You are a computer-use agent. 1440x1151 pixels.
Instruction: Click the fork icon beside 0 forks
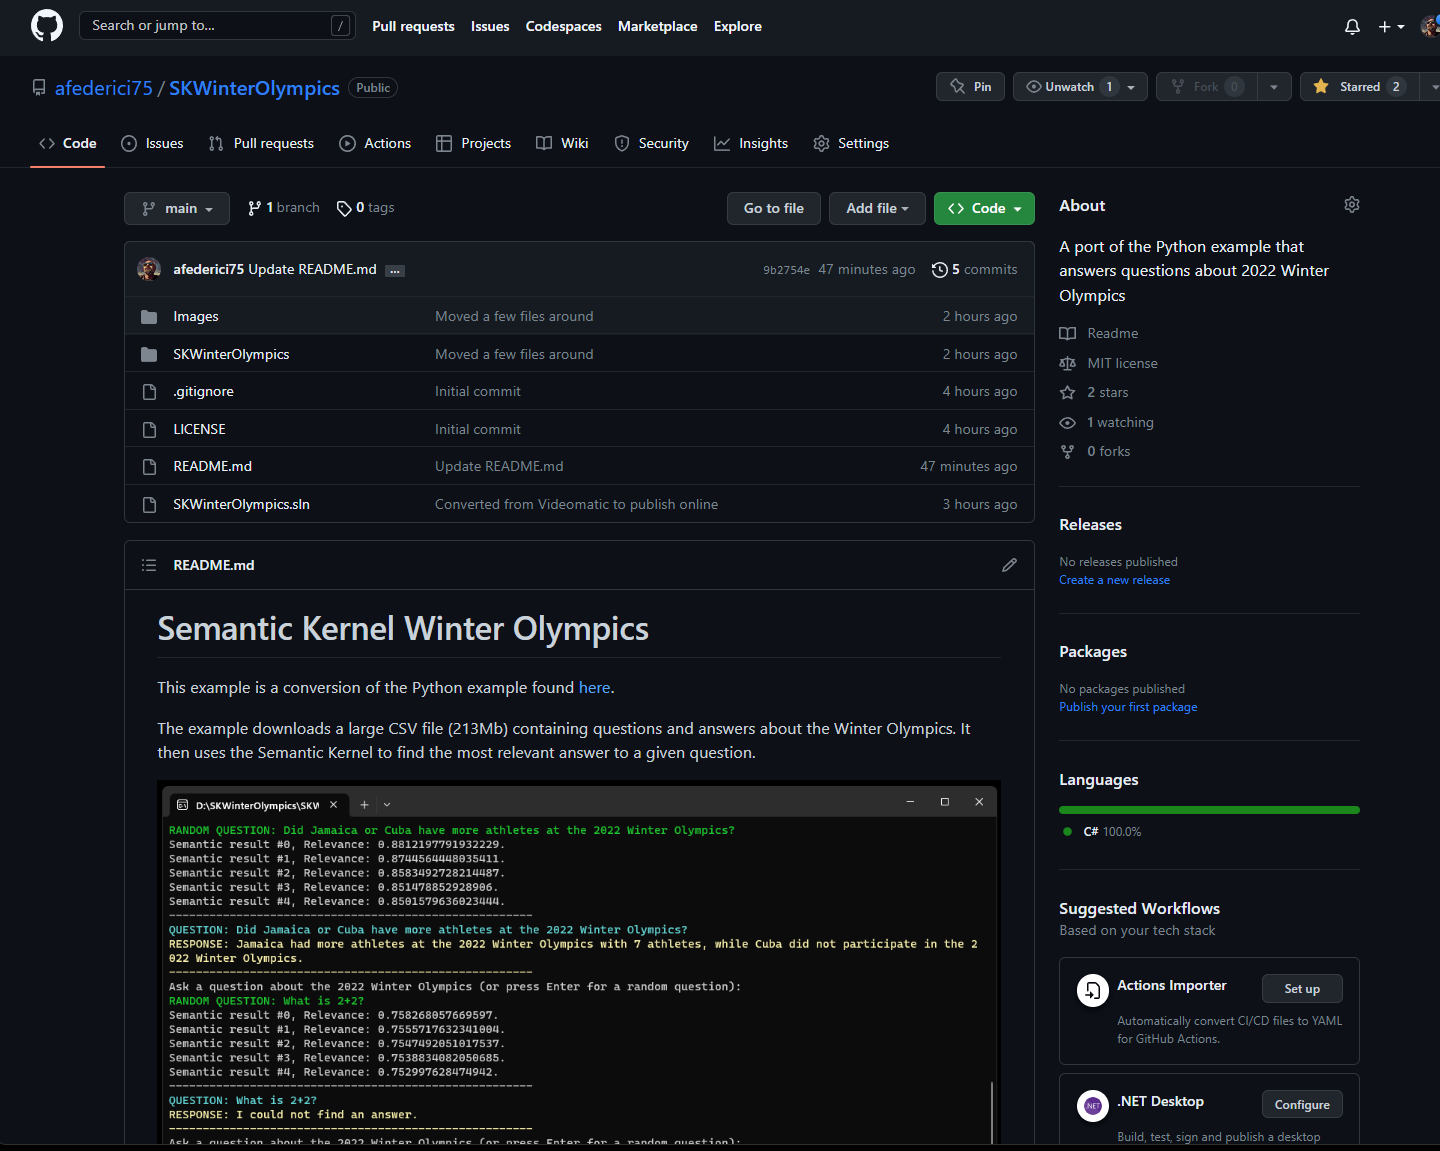click(x=1068, y=452)
